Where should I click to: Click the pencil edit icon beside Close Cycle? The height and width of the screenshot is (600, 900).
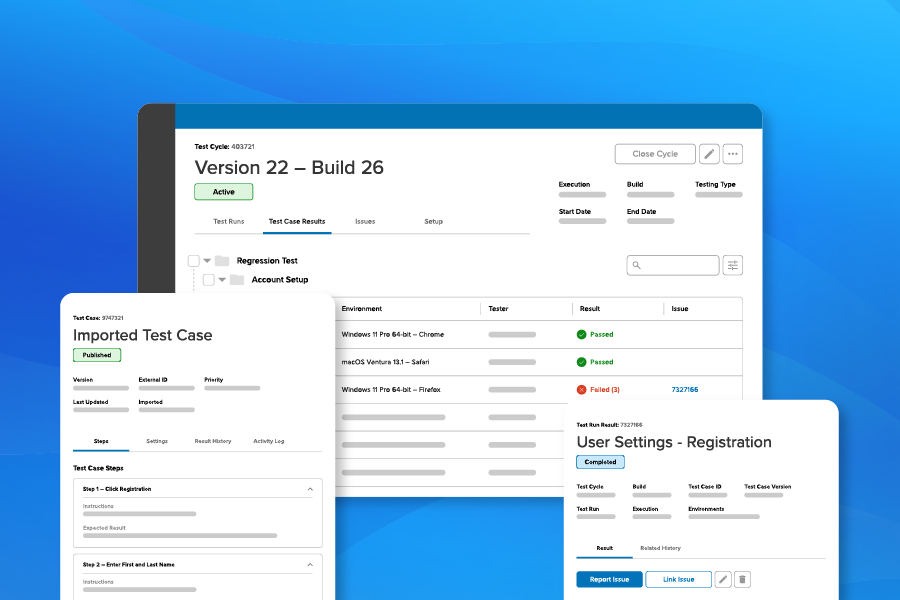click(x=709, y=154)
